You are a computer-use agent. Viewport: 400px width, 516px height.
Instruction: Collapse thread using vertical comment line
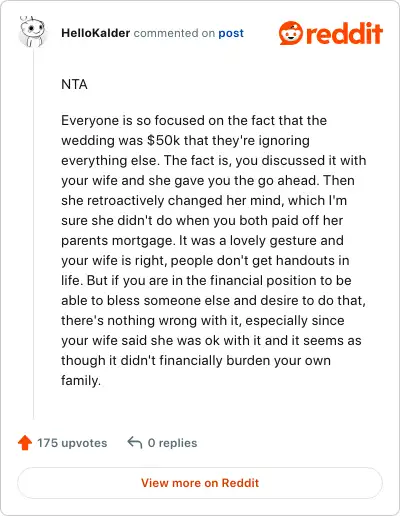click(x=33, y=233)
